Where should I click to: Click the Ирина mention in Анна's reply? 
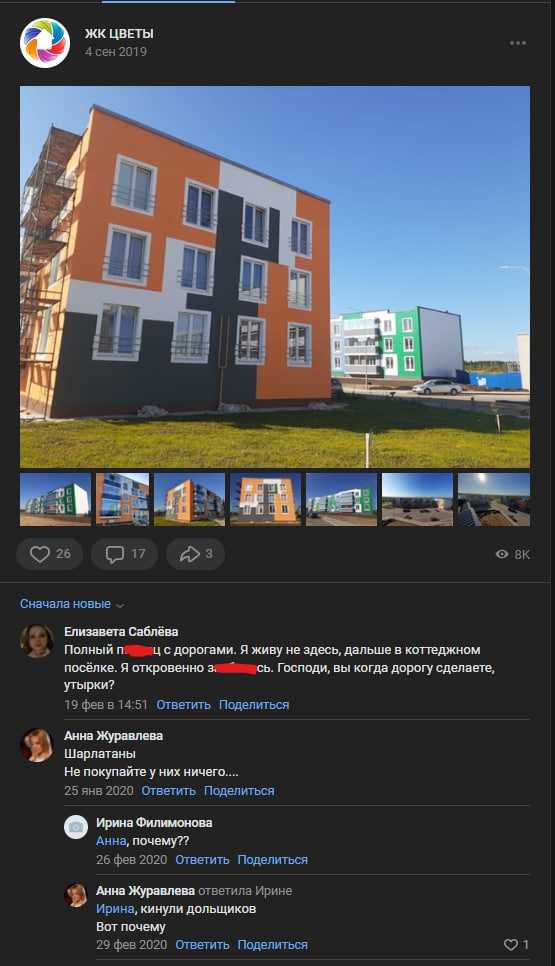pyautogui.click(x=115, y=909)
